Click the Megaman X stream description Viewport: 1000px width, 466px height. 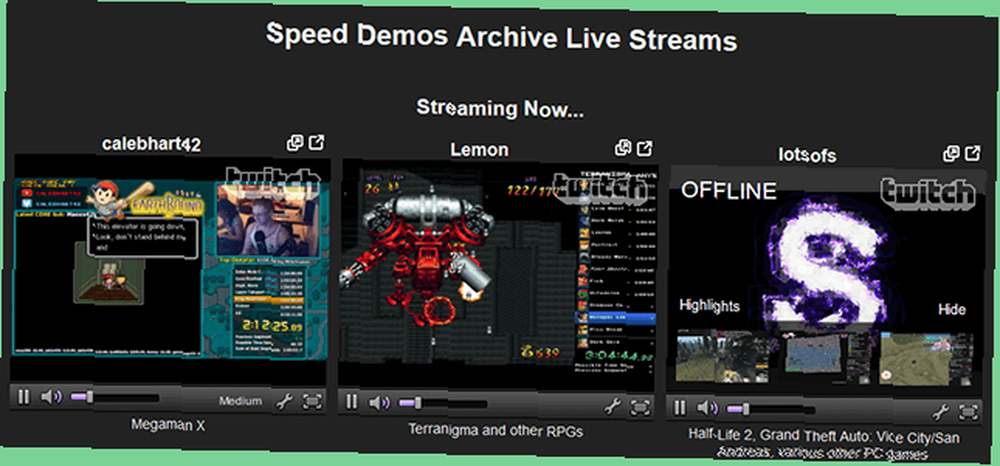[x=168, y=425]
